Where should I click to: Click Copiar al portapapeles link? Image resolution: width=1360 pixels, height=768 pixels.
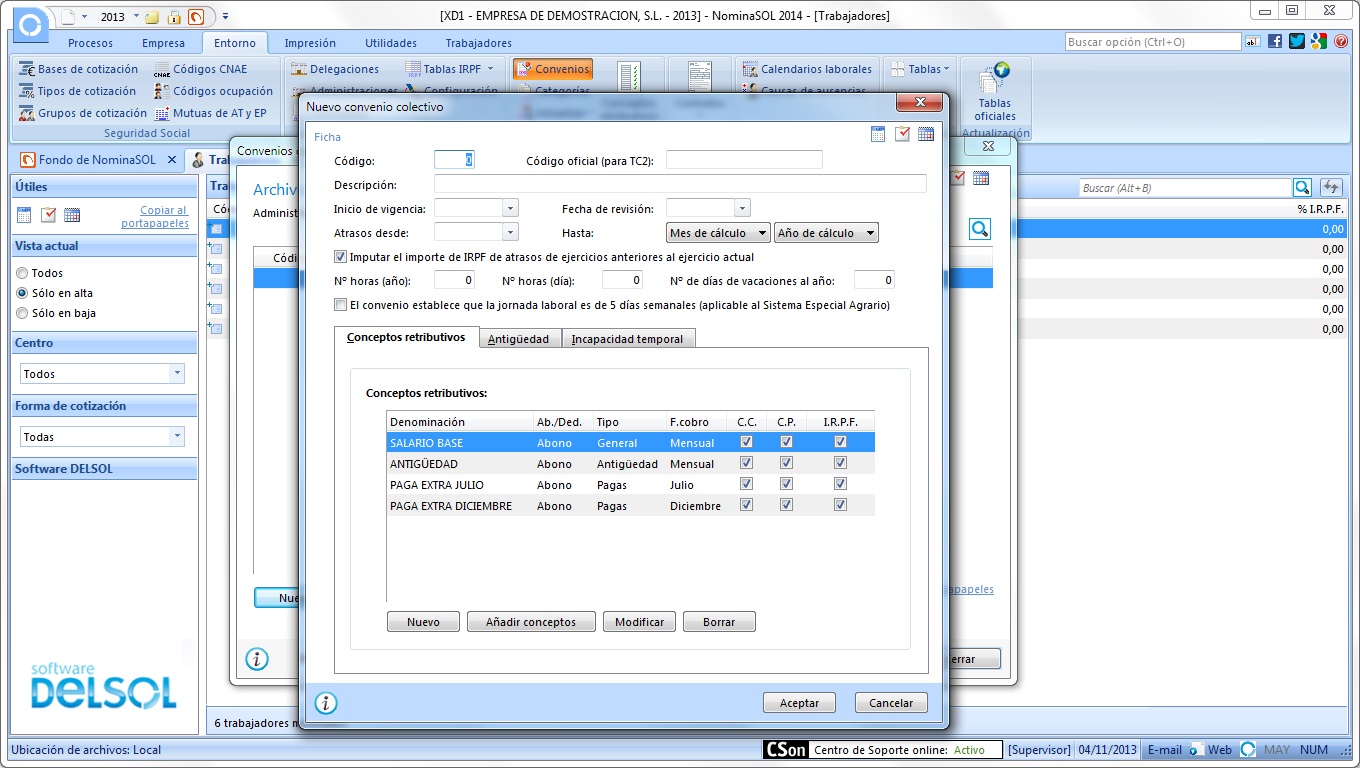point(155,216)
